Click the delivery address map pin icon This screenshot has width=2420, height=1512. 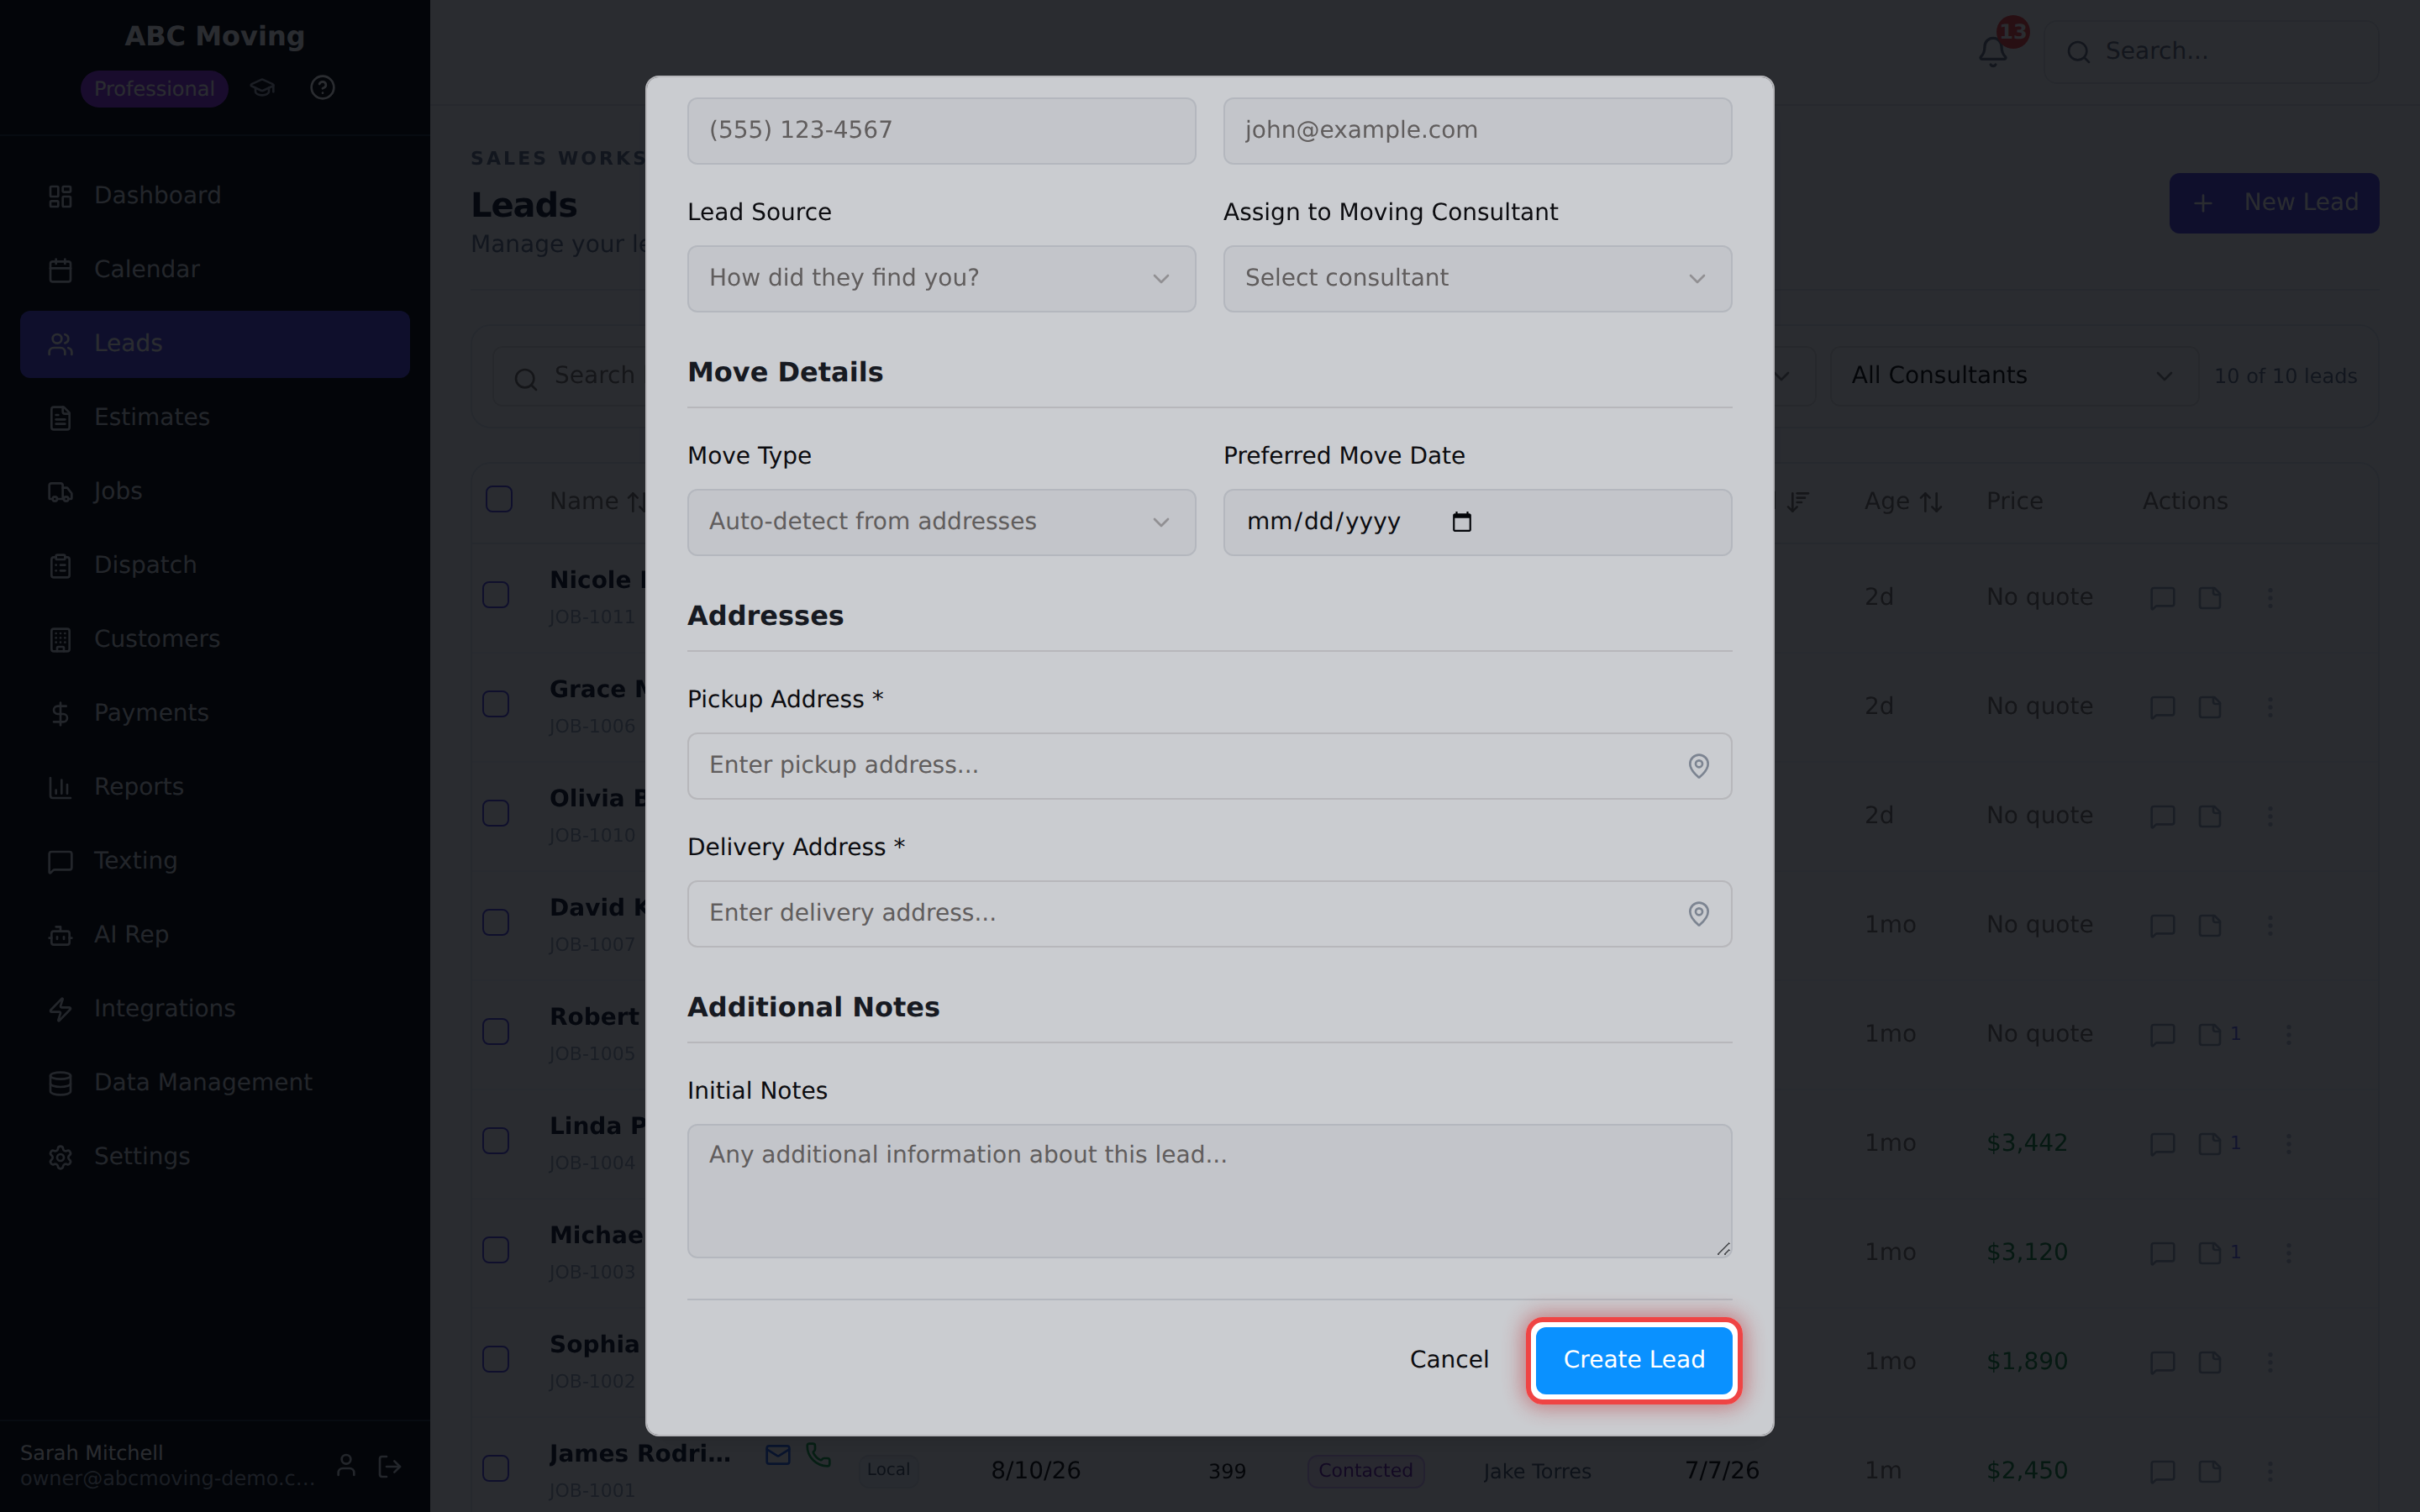click(x=1698, y=914)
